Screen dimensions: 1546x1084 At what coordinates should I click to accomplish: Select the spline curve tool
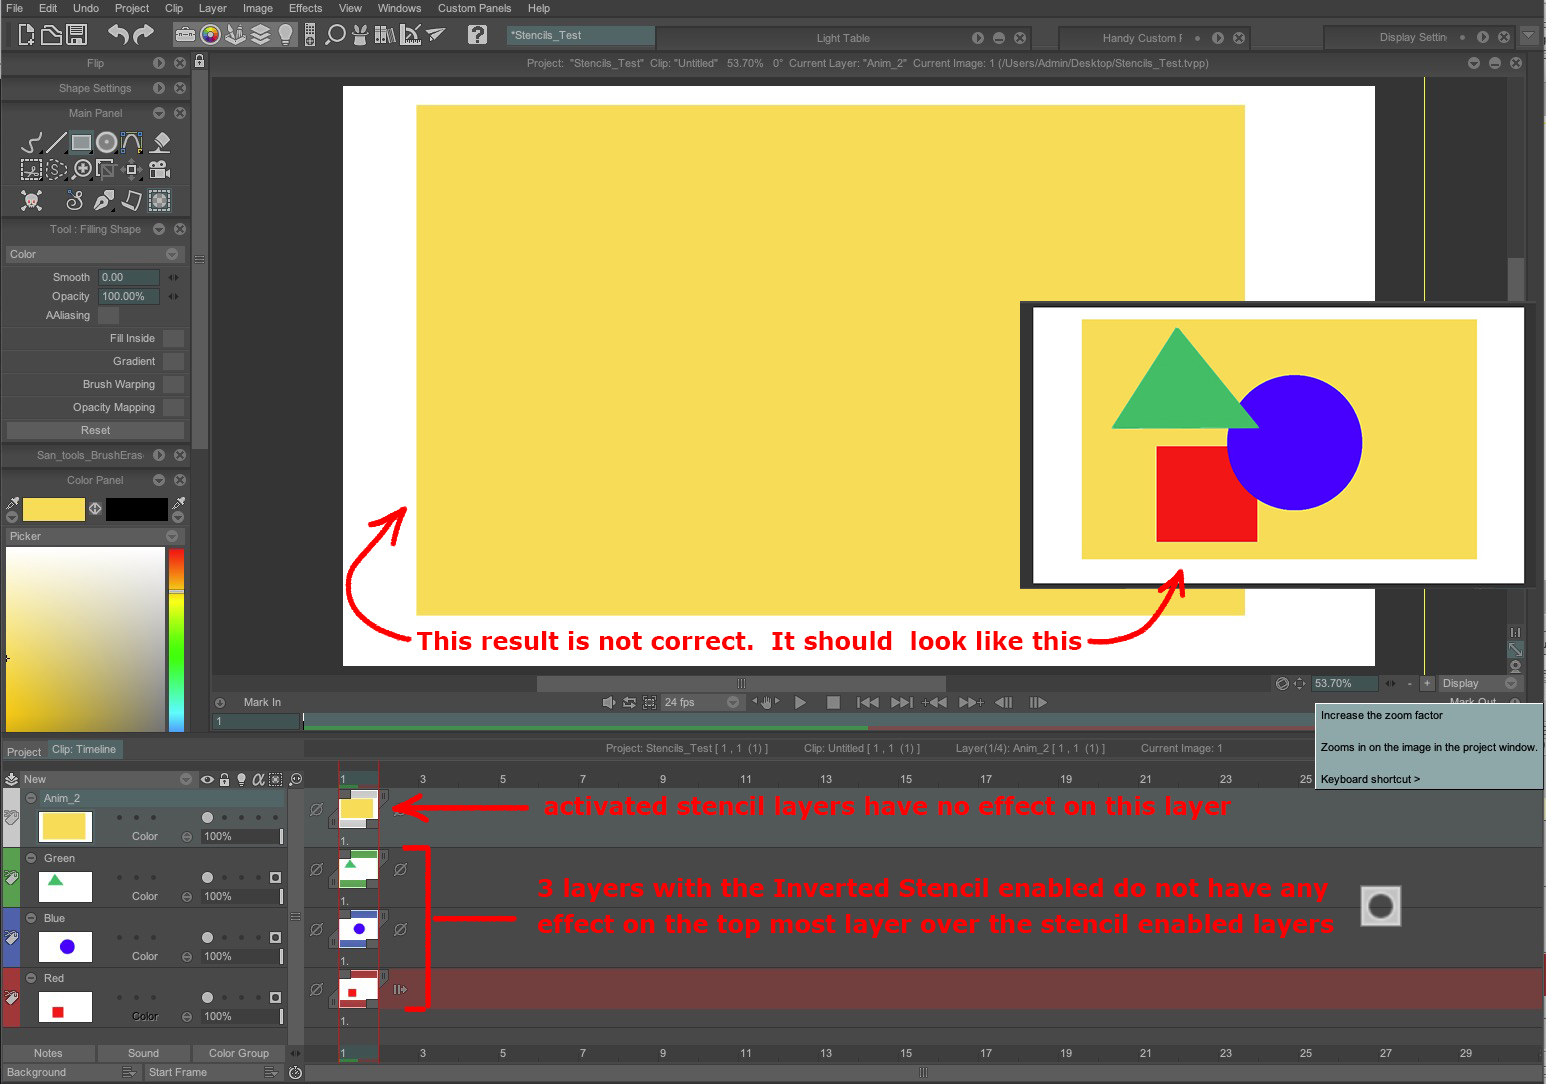coord(132,143)
